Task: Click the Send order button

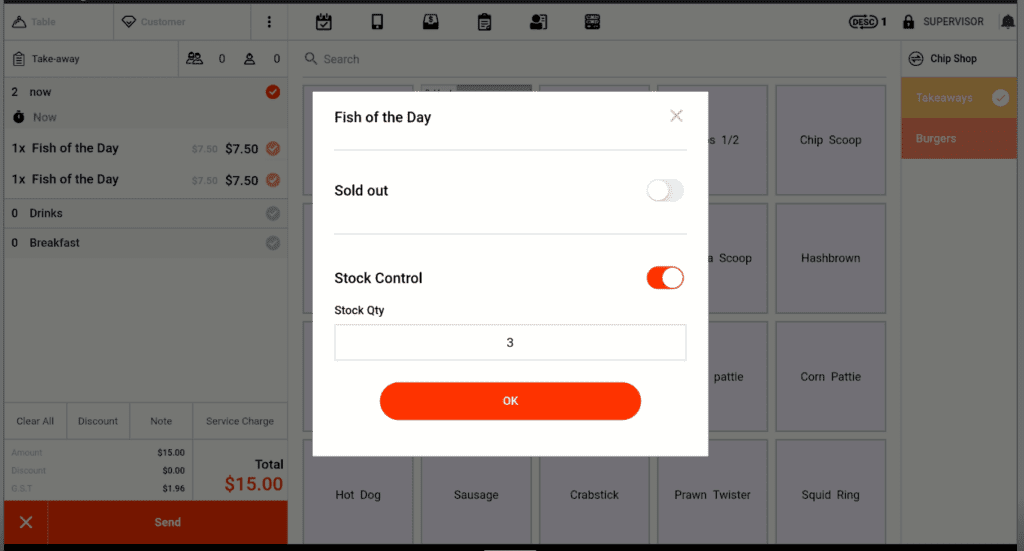Action: point(167,522)
